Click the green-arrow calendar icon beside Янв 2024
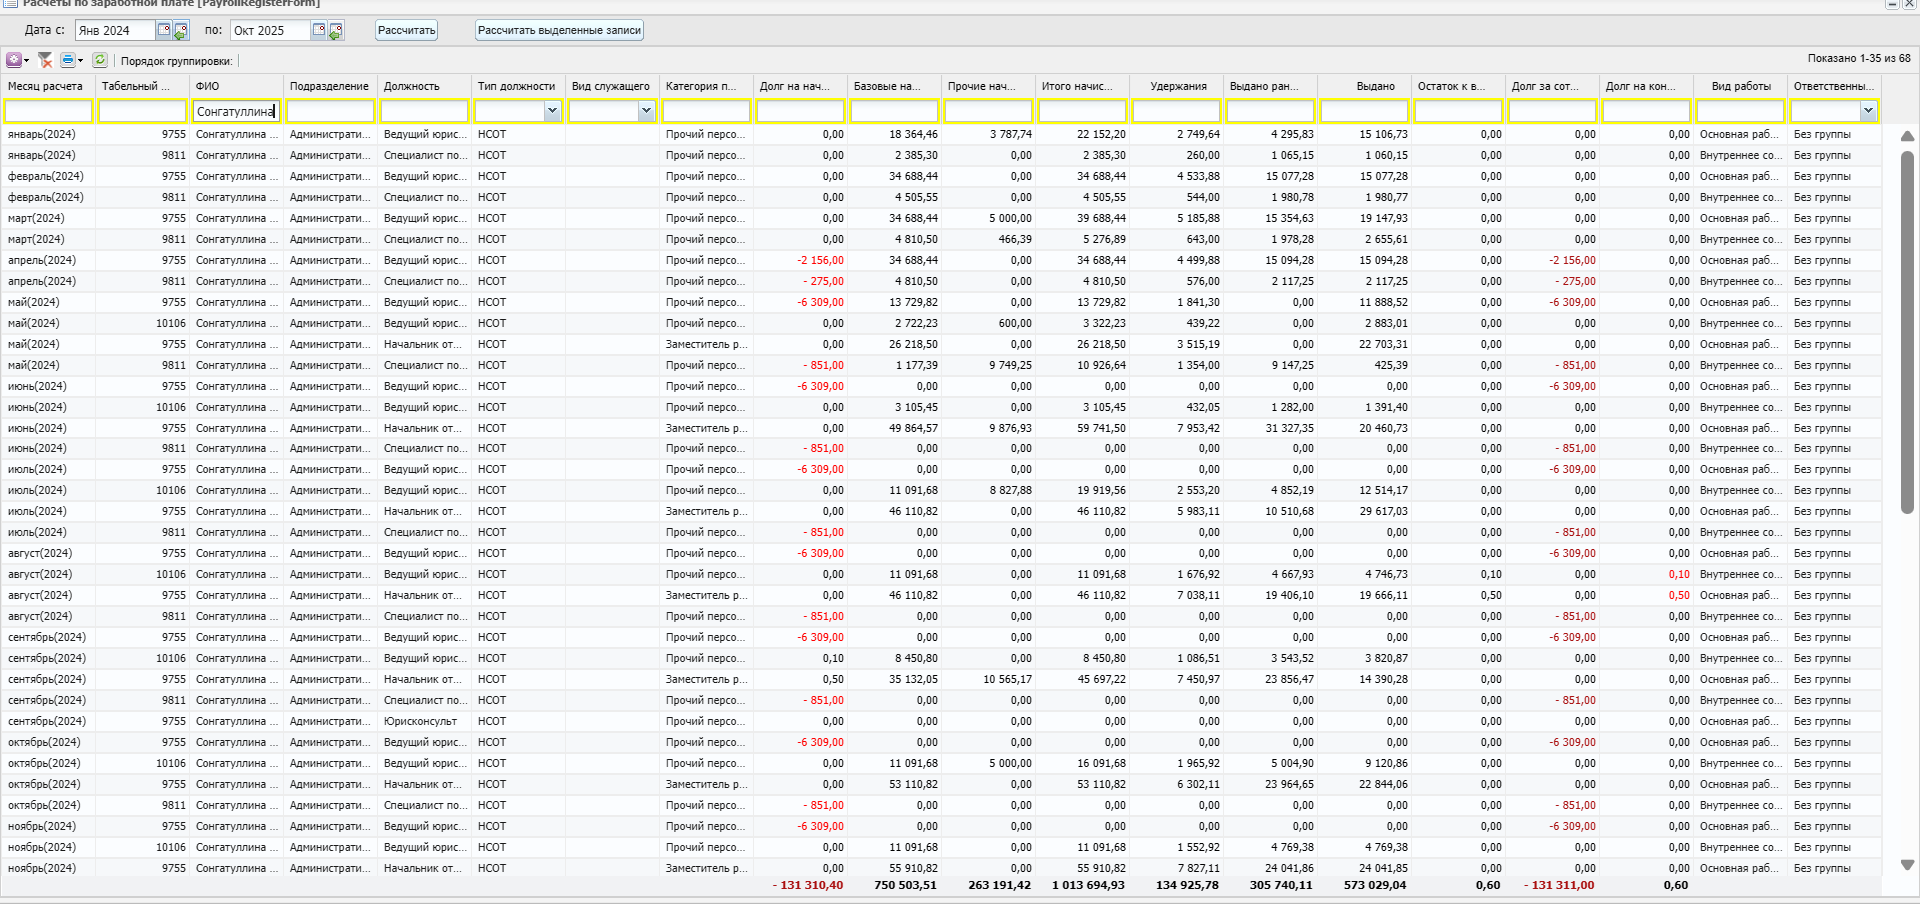Viewport: 1920px width, 904px height. [180, 31]
